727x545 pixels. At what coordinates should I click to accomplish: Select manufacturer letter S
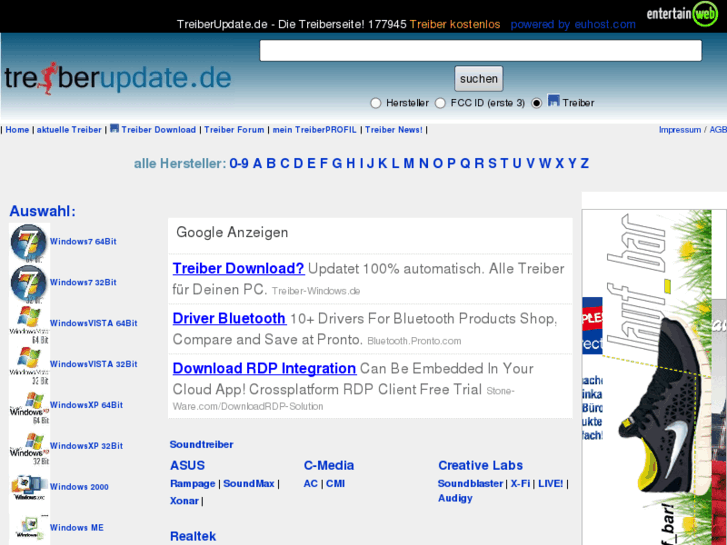492,163
